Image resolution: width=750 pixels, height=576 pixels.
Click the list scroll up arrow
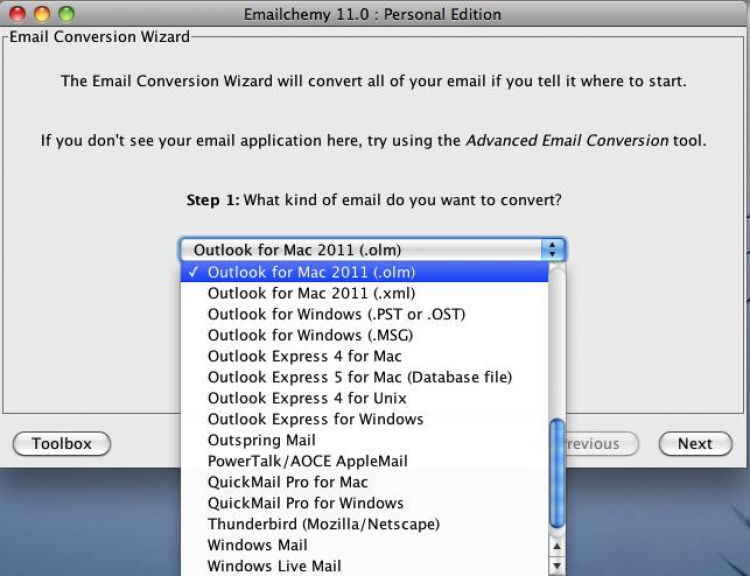(x=557, y=546)
